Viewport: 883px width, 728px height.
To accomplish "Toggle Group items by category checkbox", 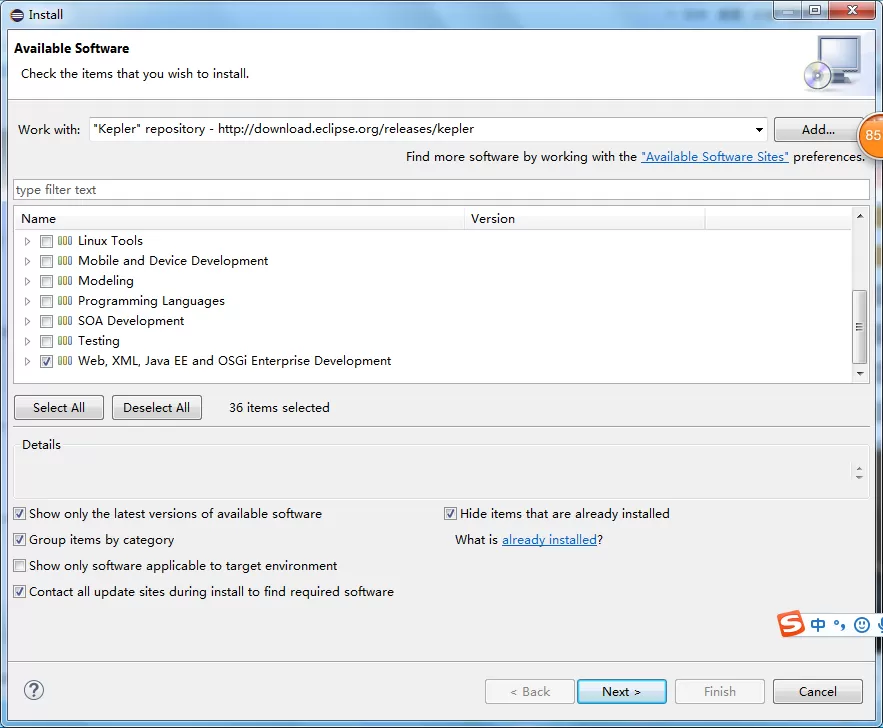I will 20,539.
